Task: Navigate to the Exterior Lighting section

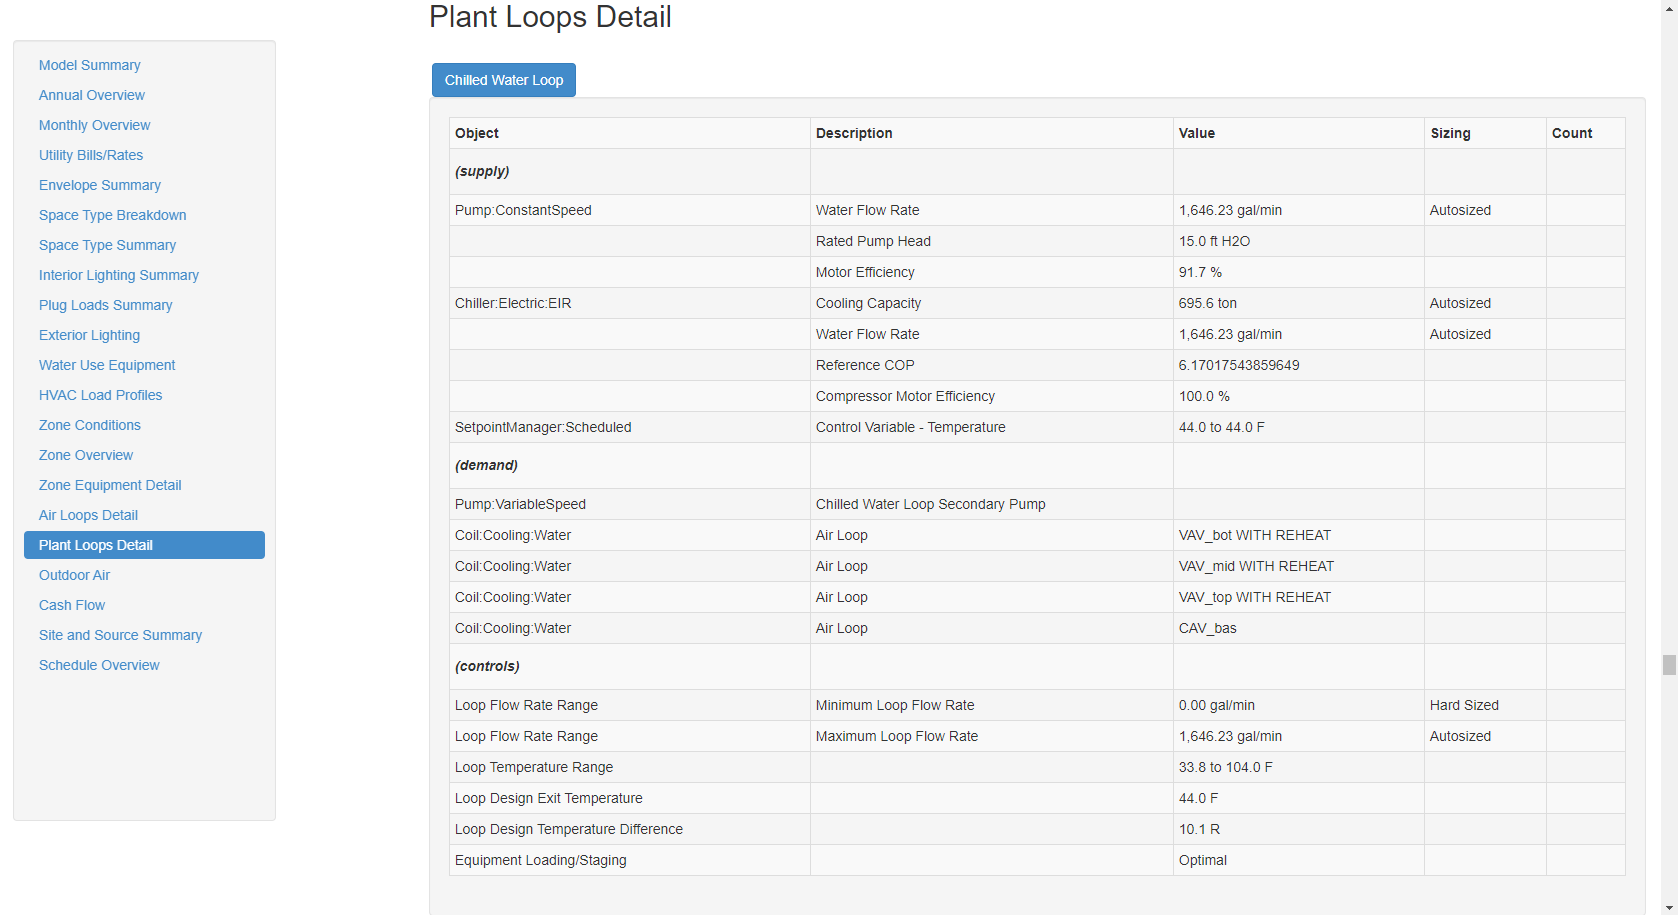Action: [x=89, y=335]
